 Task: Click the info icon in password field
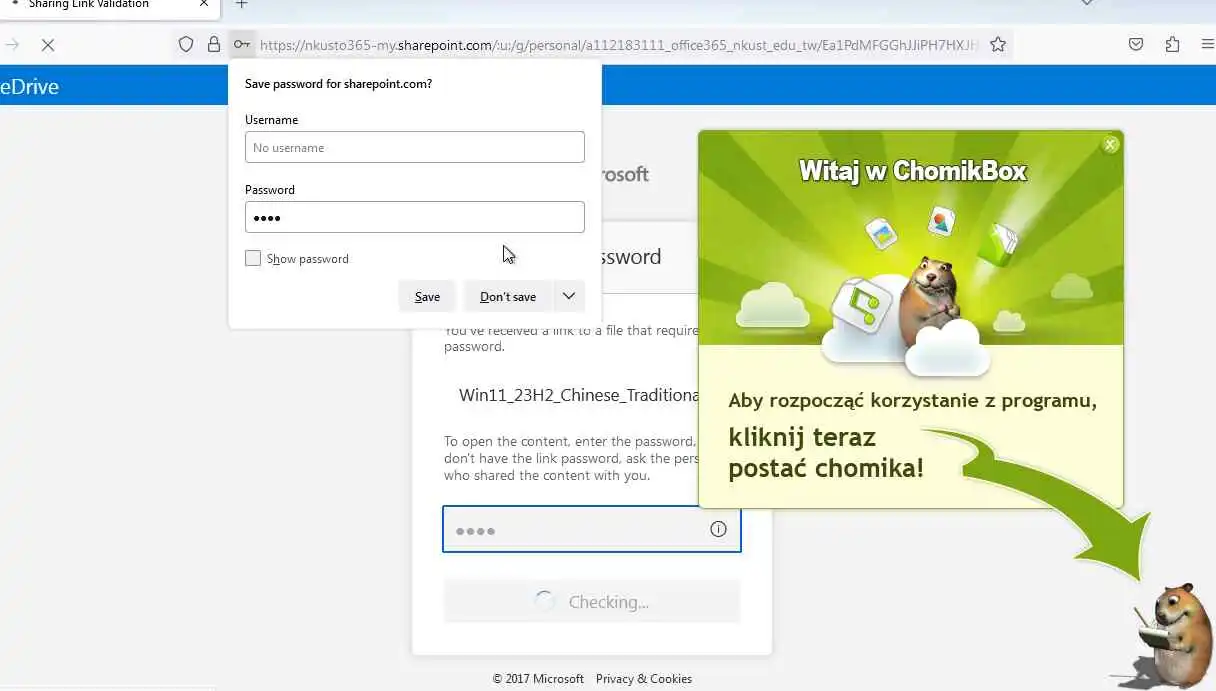point(718,529)
